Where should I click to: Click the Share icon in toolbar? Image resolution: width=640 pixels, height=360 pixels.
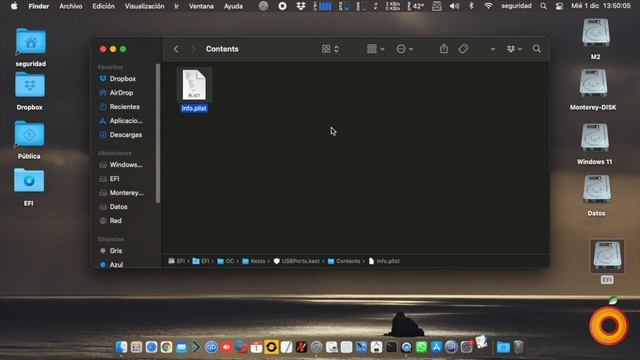444,49
